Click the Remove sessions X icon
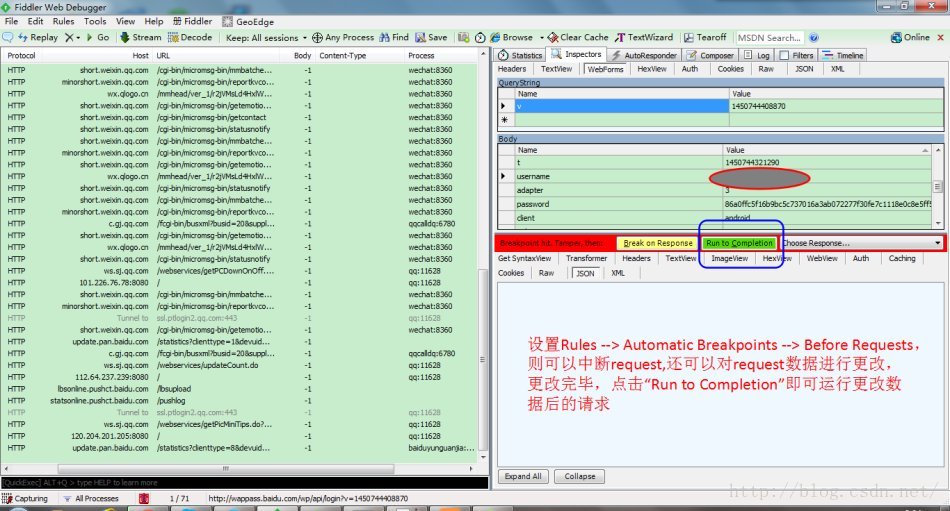 coord(69,38)
